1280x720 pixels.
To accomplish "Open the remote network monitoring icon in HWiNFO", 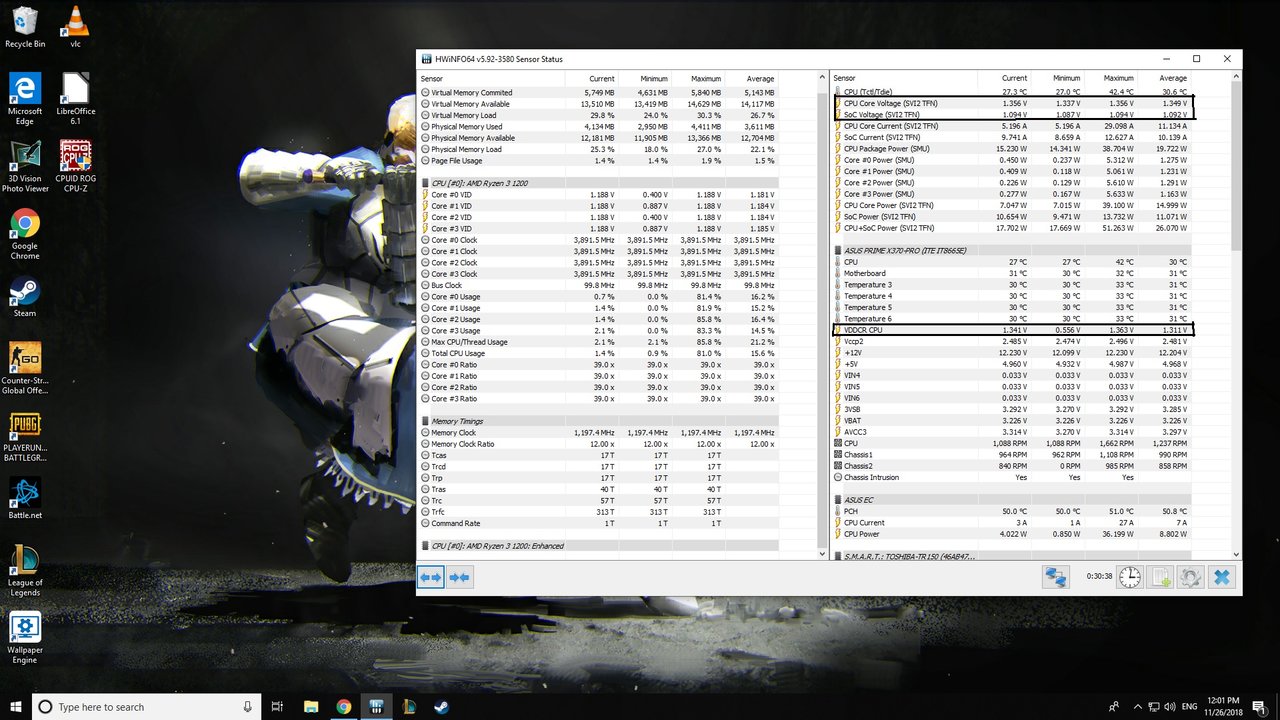I will tap(1056, 577).
